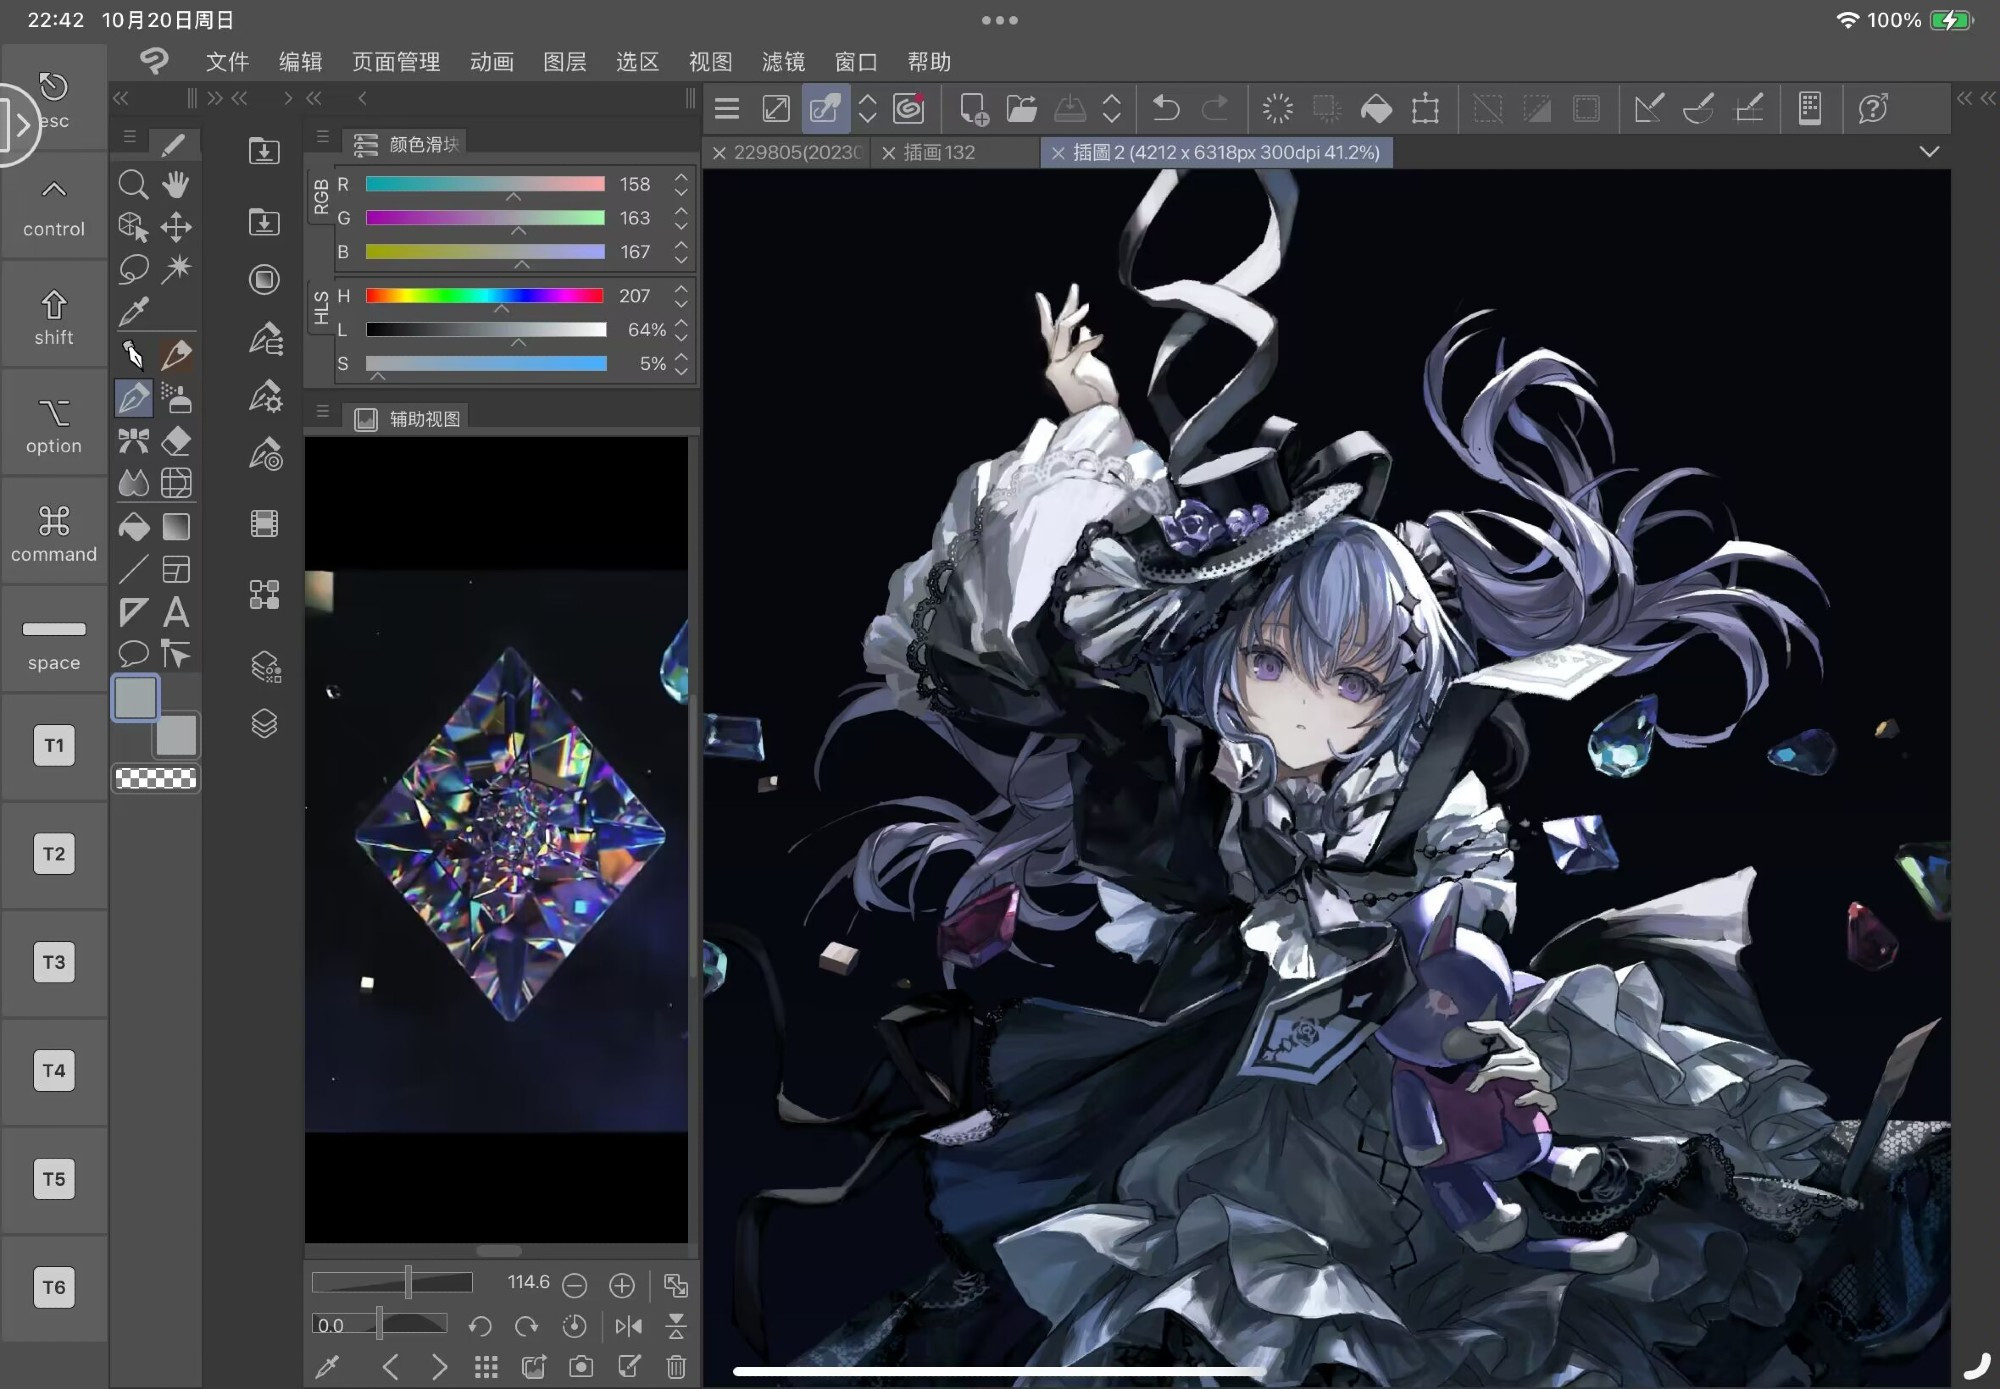Toggle the Snap to special ruler icon
The image size is (2000, 1389).
click(x=1698, y=108)
